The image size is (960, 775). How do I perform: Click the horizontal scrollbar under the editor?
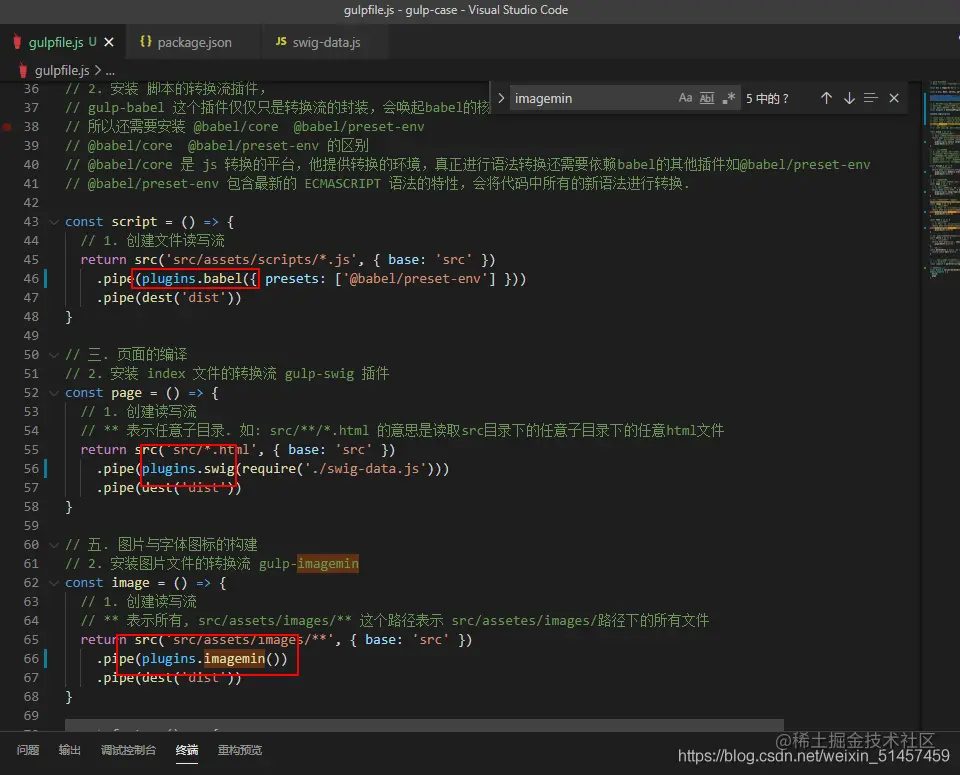[424, 725]
